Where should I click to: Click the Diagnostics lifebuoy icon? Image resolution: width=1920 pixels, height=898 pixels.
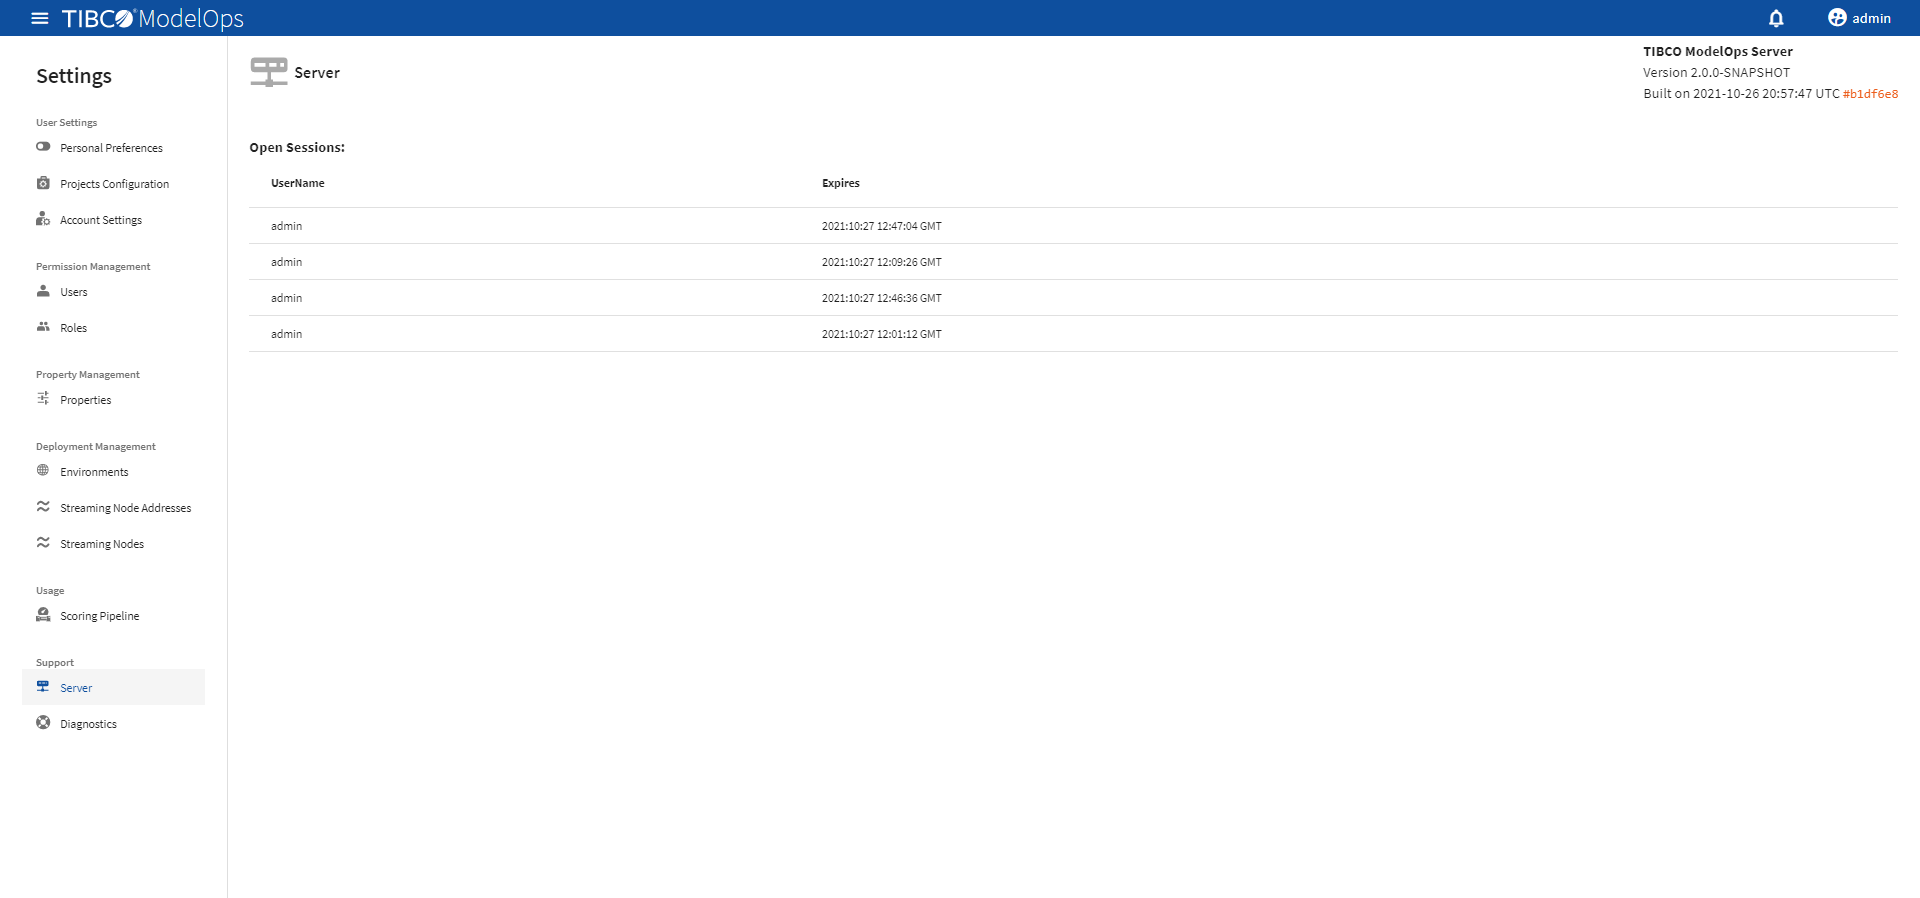point(43,723)
